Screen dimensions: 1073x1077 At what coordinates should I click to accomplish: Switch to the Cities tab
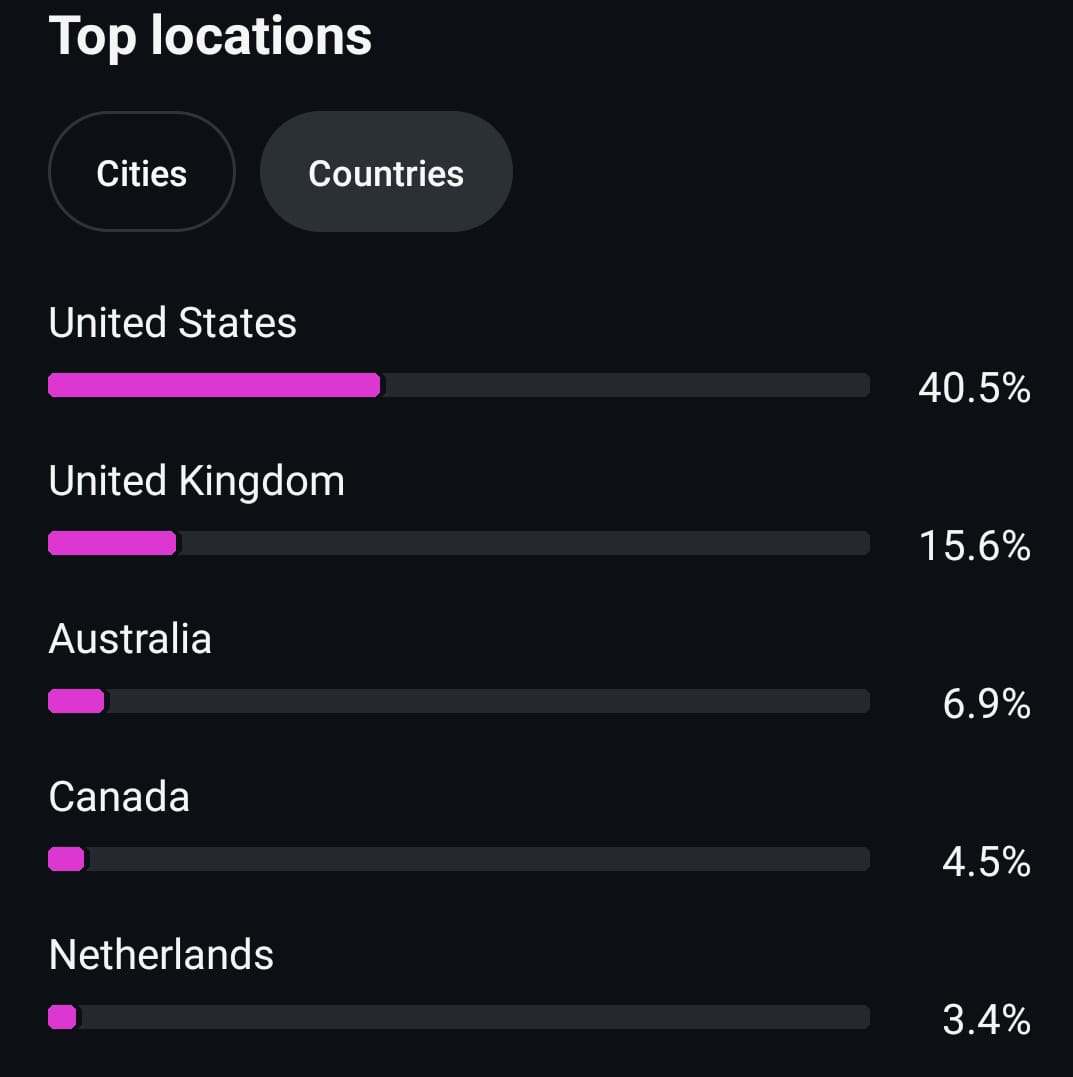click(141, 173)
